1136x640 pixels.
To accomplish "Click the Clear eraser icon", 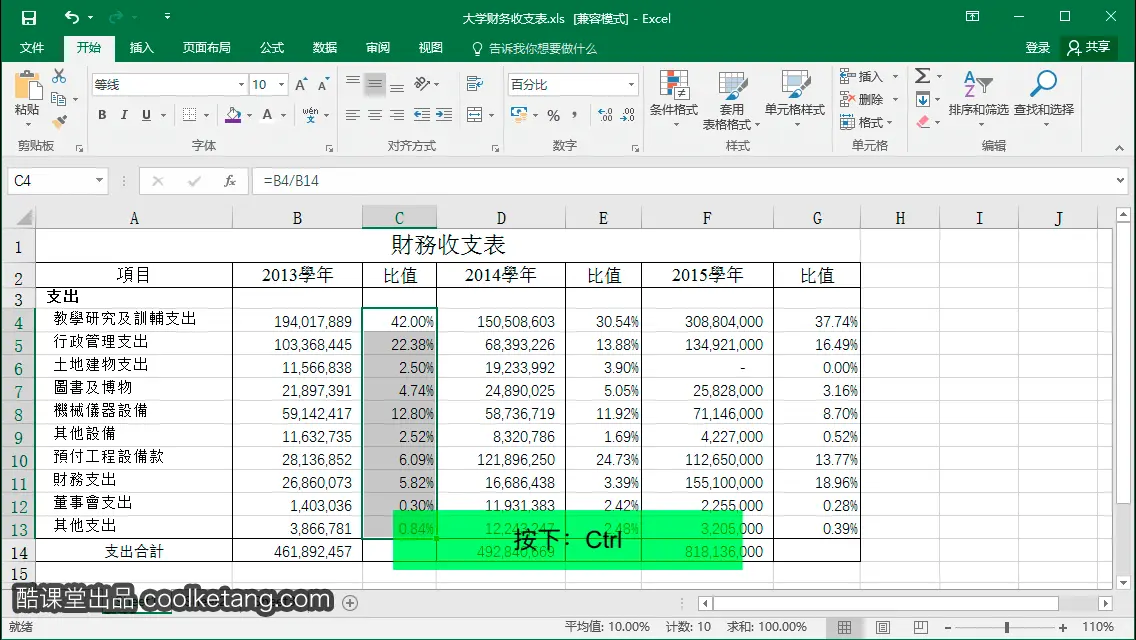I will point(922,122).
